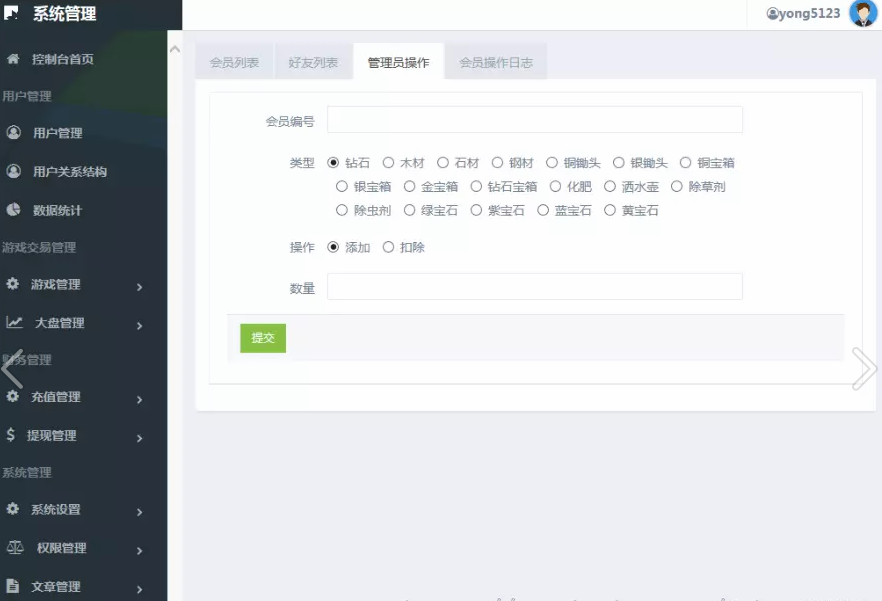This screenshot has width=882, height=601.
Task: Open the 管理员操作 tab
Action: pos(398,62)
